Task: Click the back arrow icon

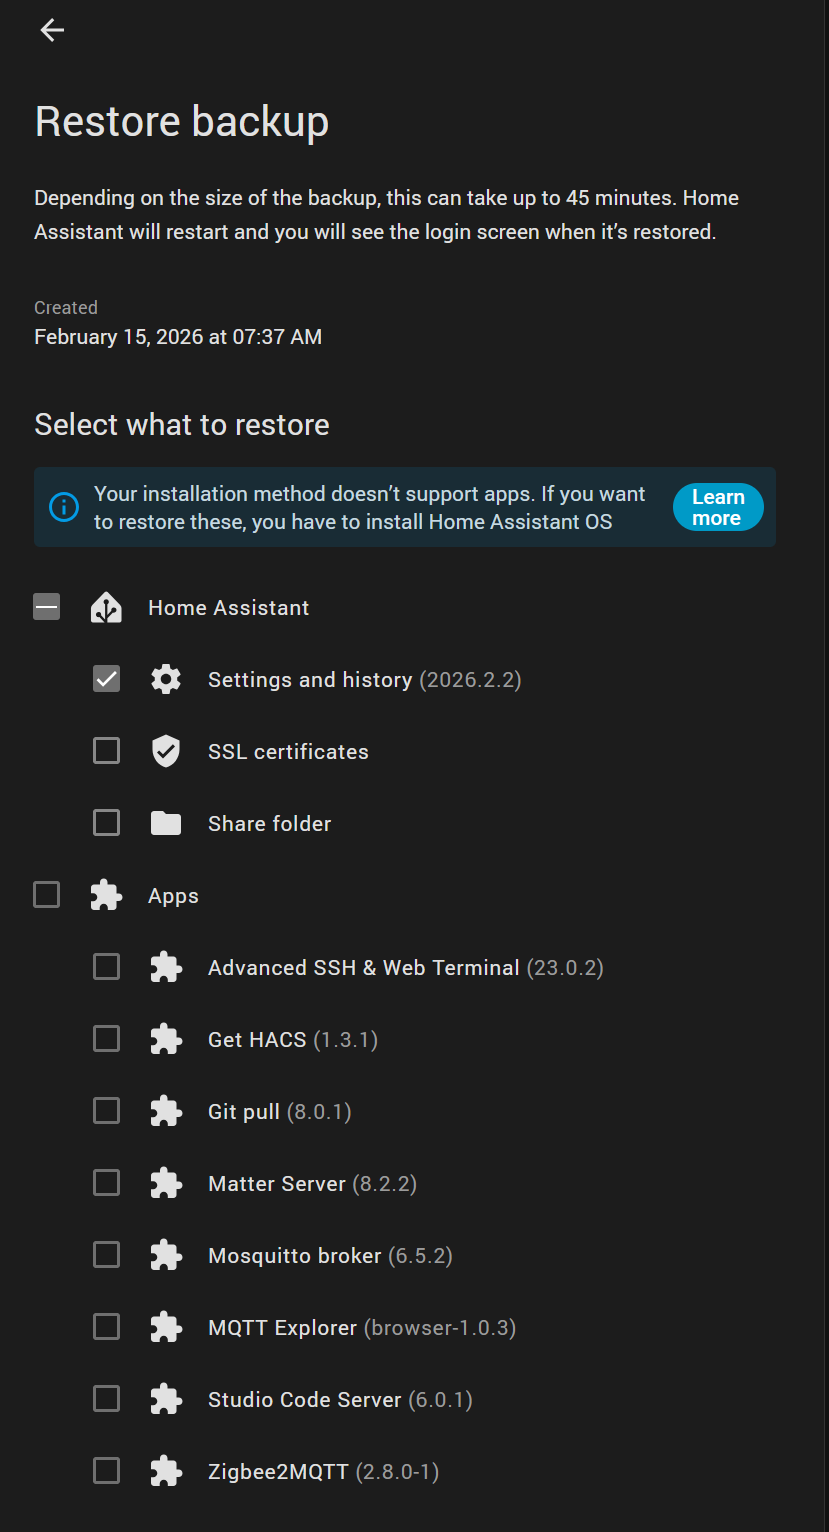Action: (52, 31)
